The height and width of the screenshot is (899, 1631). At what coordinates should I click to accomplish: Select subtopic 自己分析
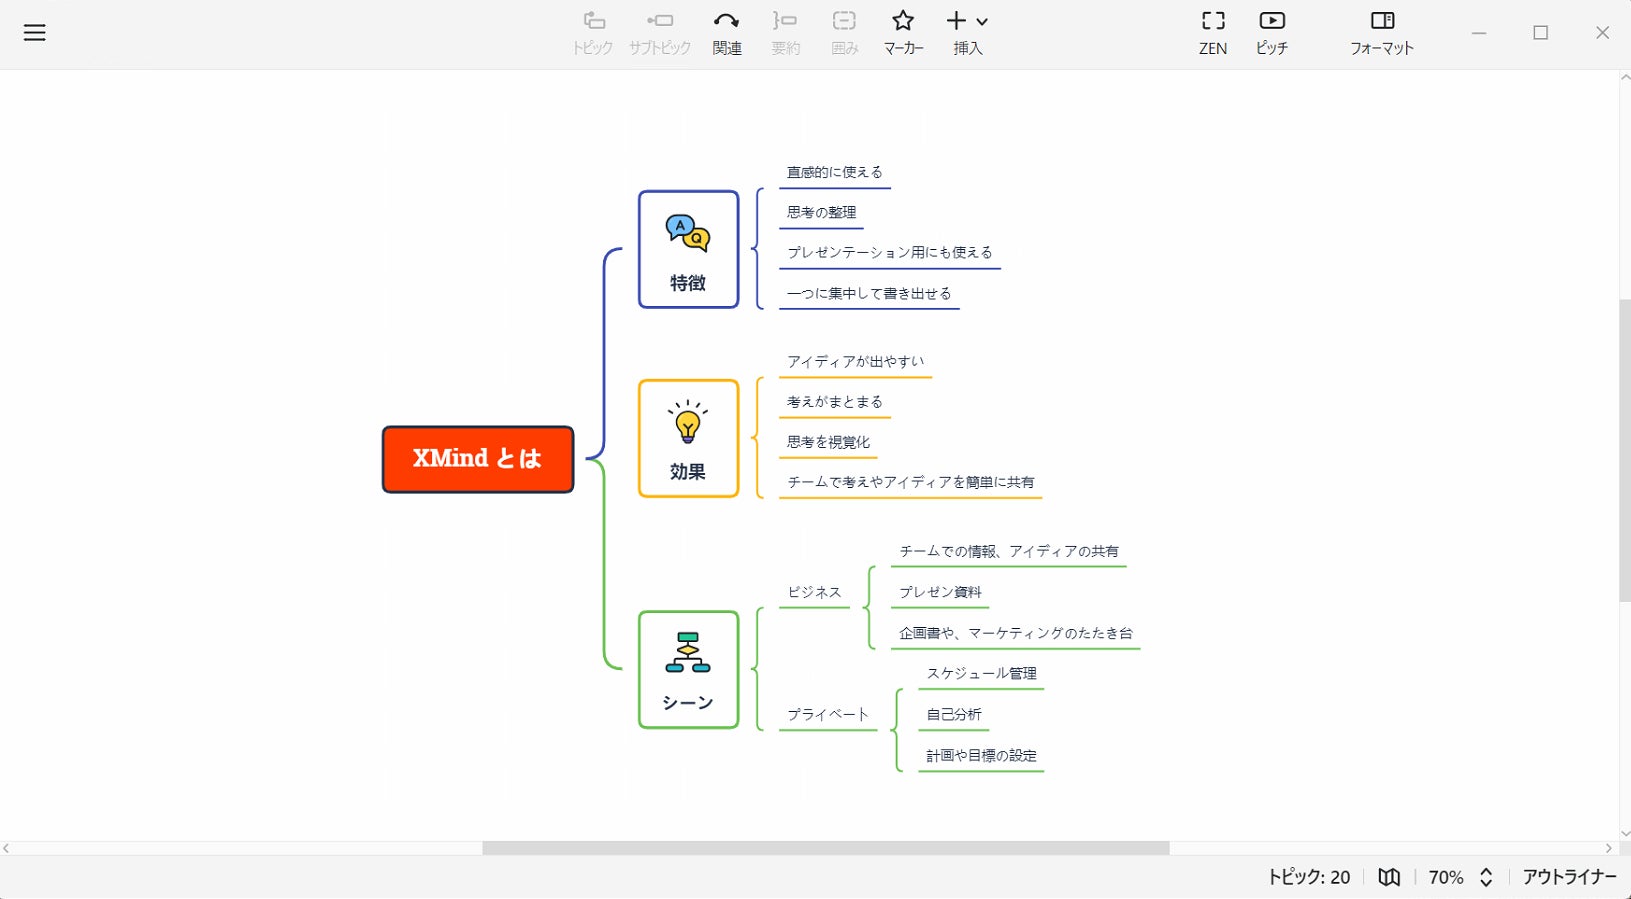tap(954, 715)
